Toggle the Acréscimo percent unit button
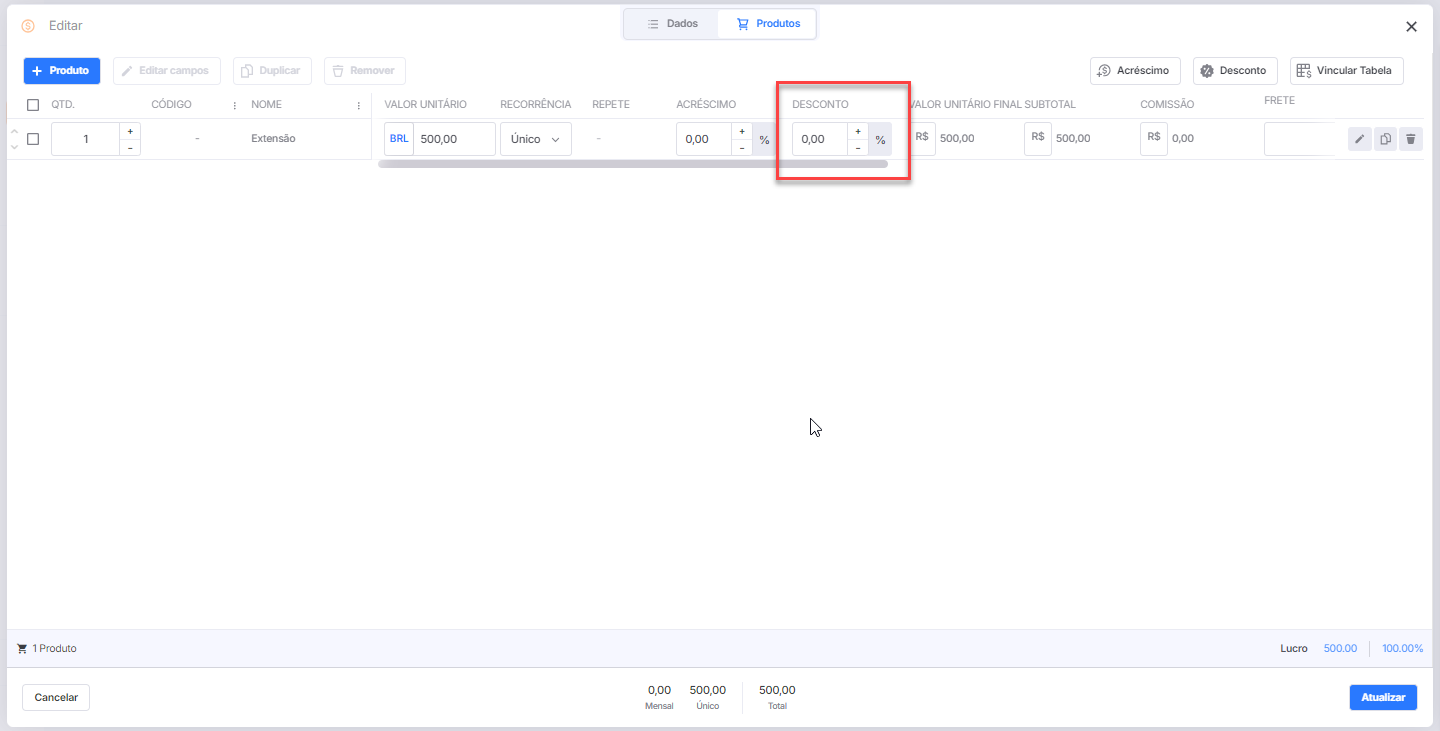 coord(764,139)
